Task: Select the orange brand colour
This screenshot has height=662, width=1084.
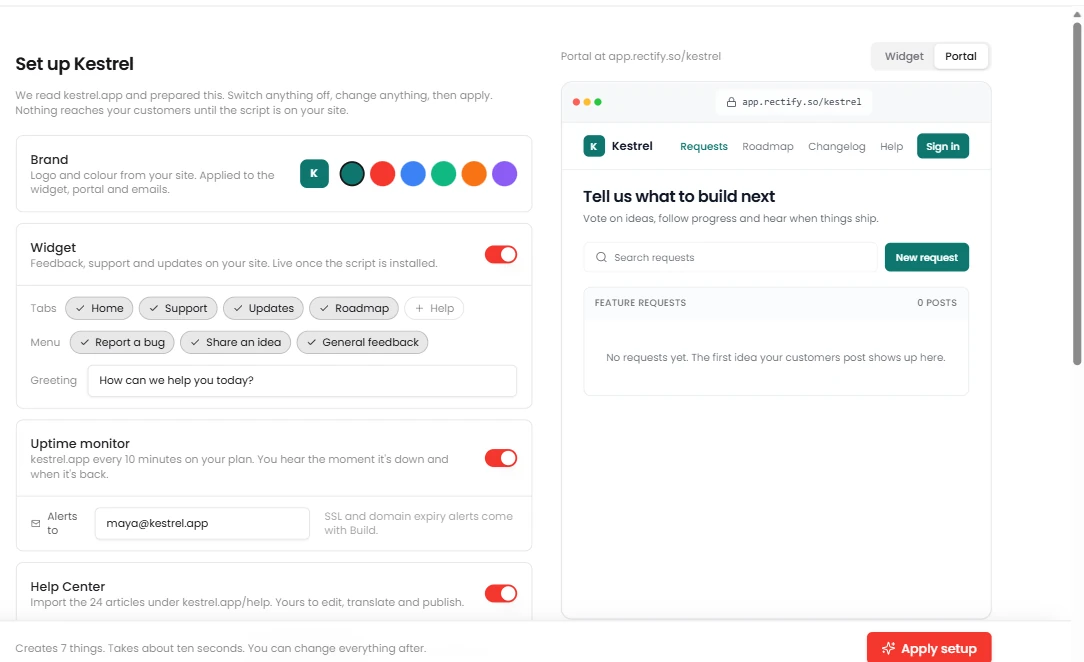Action: click(474, 173)
